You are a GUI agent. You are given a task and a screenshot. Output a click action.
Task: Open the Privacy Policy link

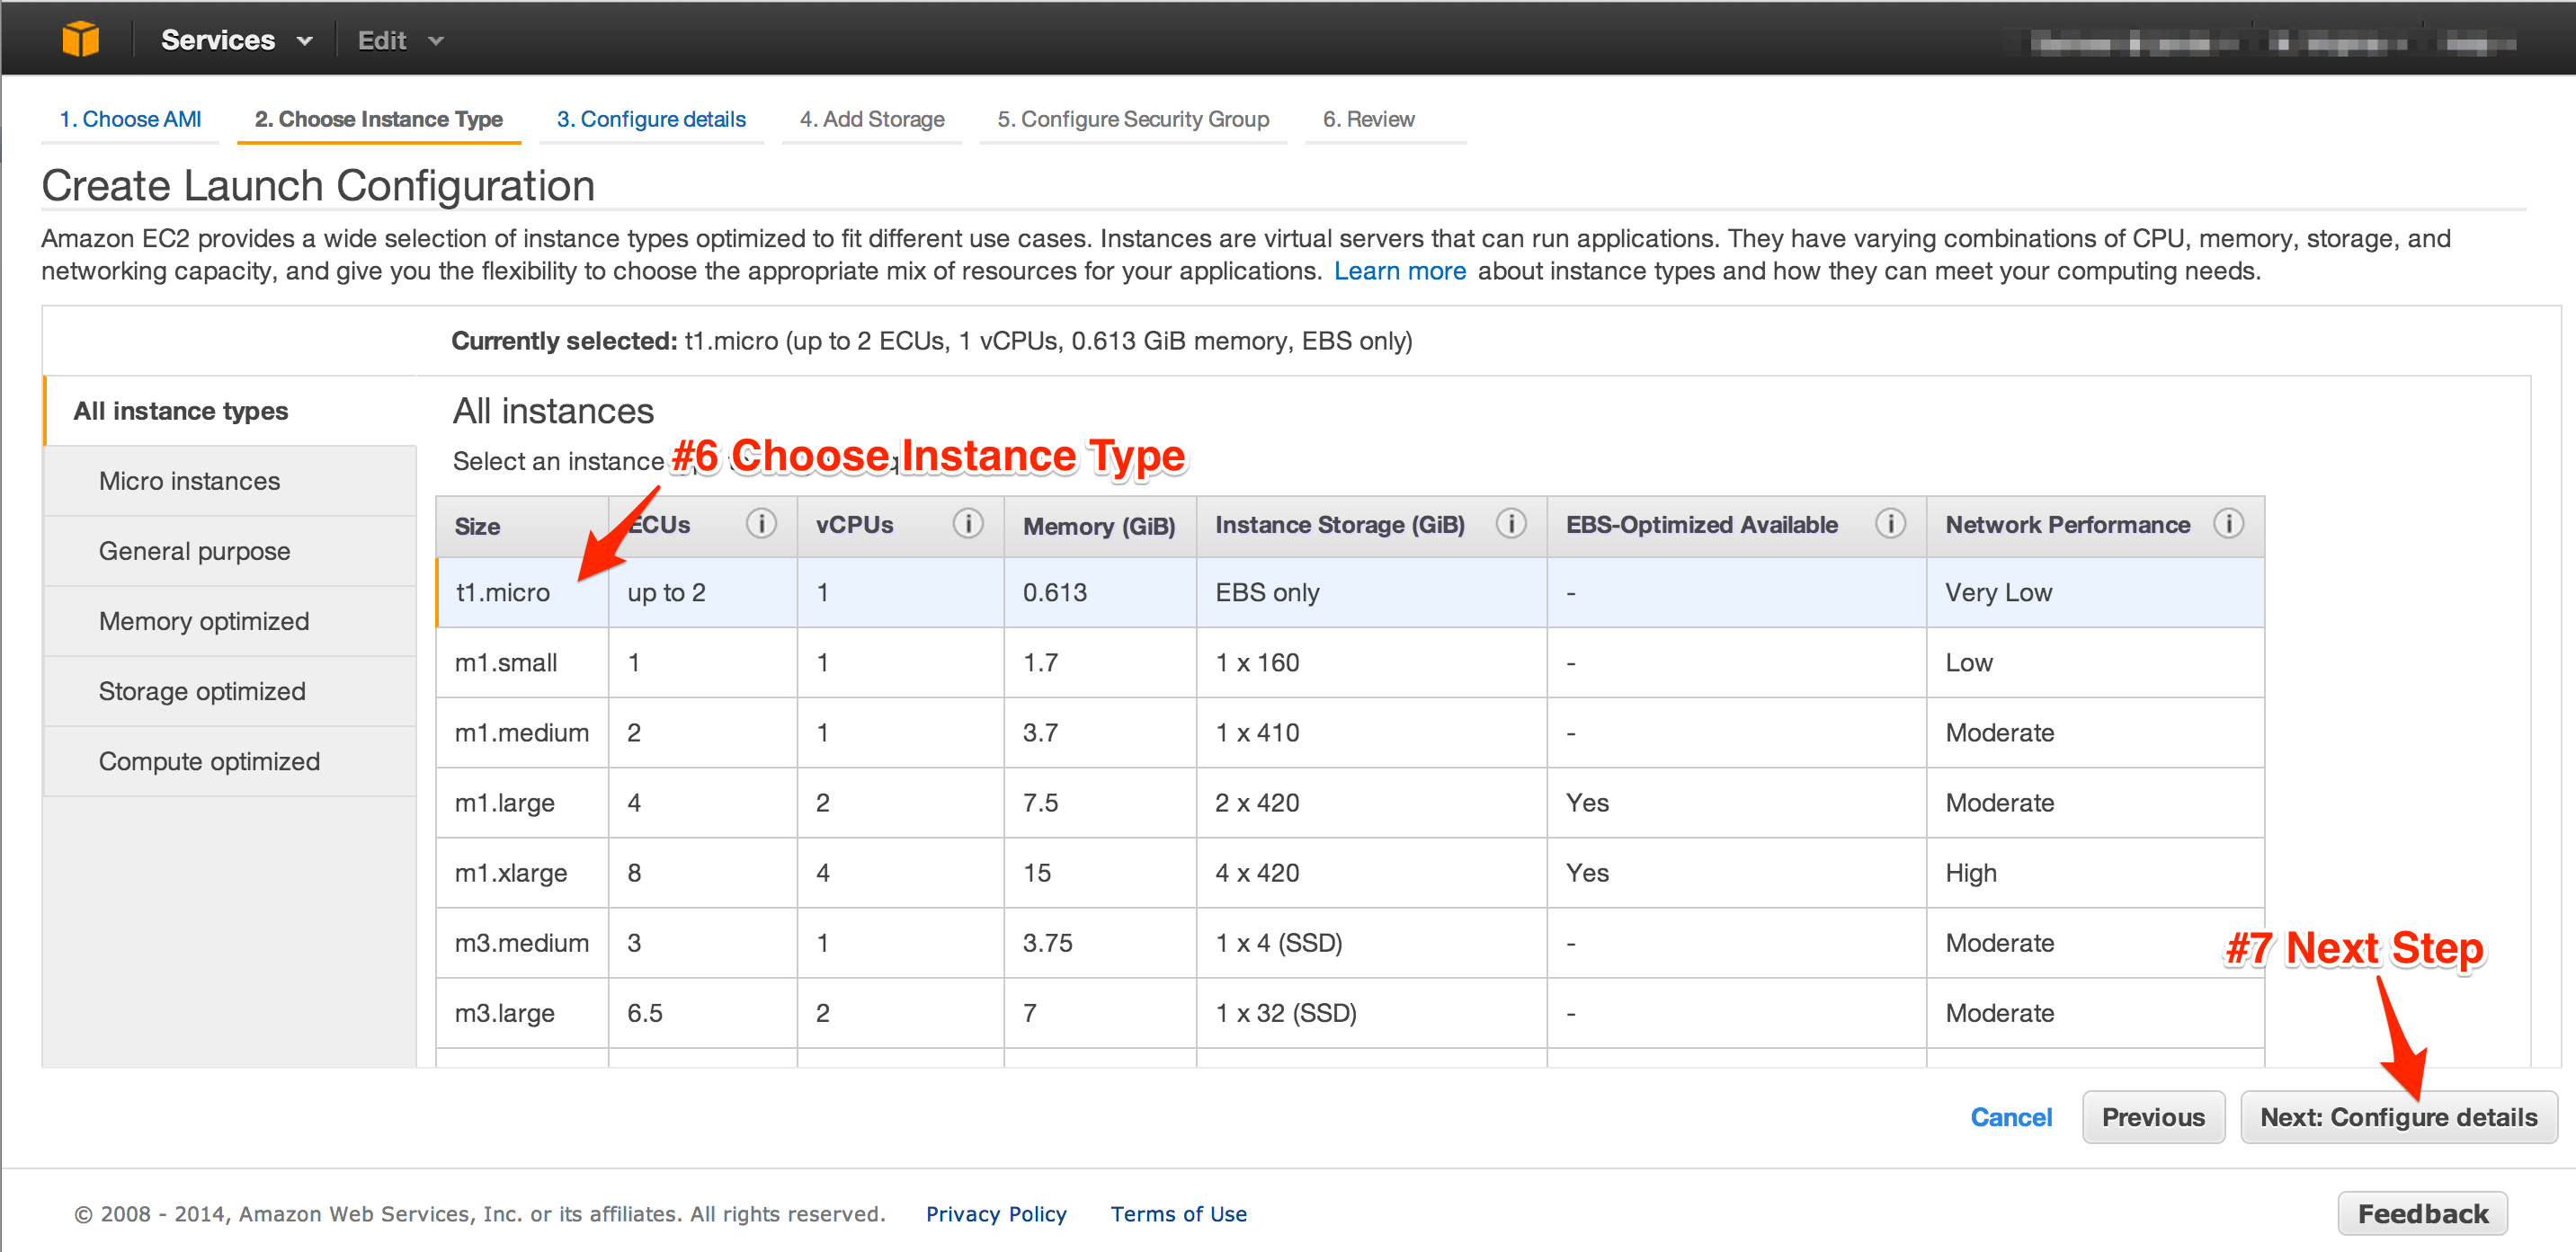(x=996, y=1213)
